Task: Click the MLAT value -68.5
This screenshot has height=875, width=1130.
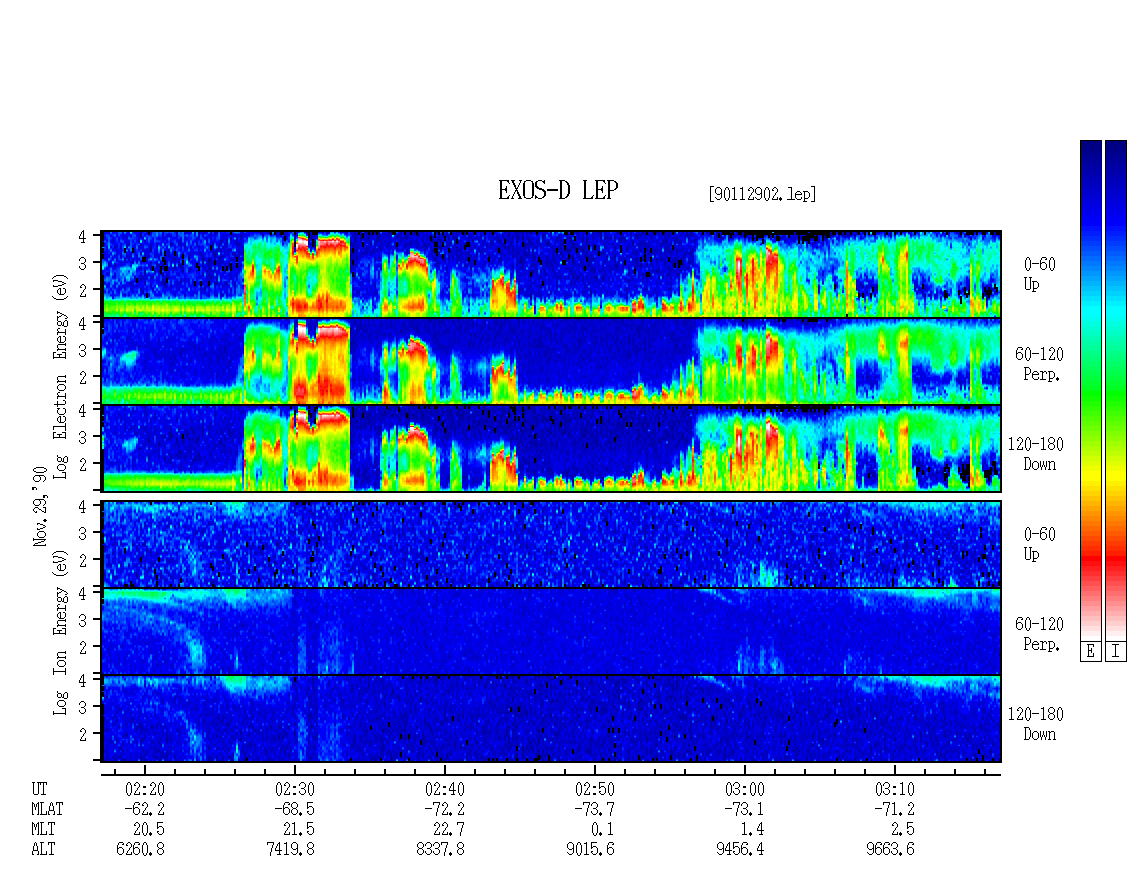Action: pyautogui.click(x=294, y=809)
